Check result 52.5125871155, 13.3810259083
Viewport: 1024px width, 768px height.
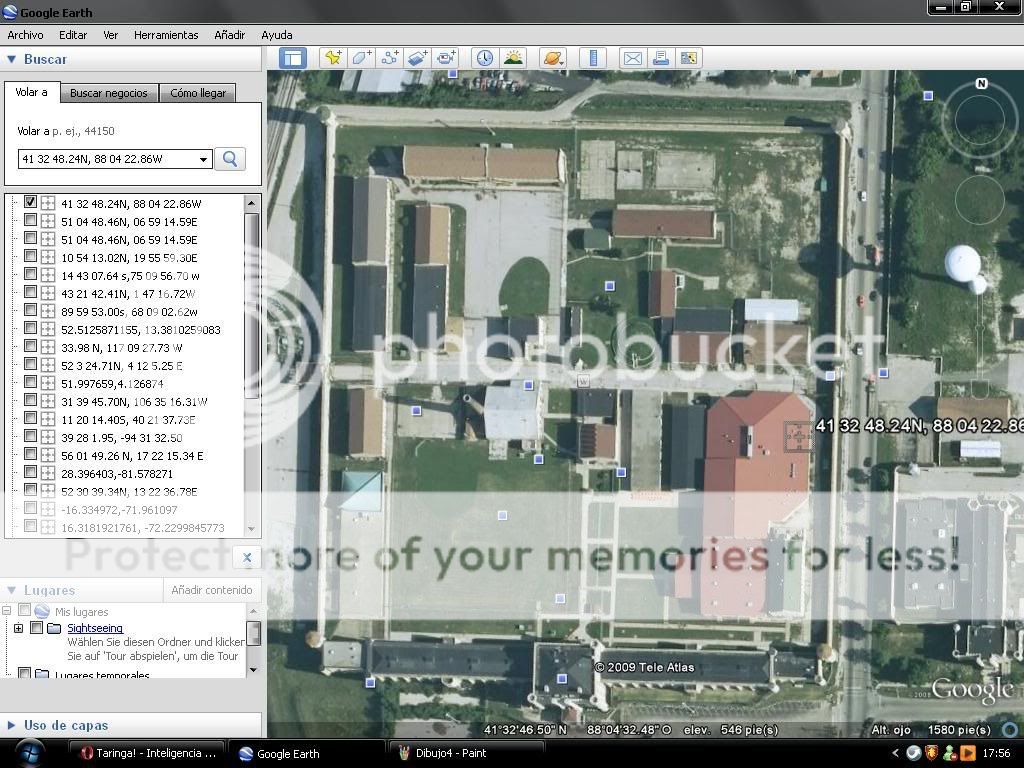(30, 328)
